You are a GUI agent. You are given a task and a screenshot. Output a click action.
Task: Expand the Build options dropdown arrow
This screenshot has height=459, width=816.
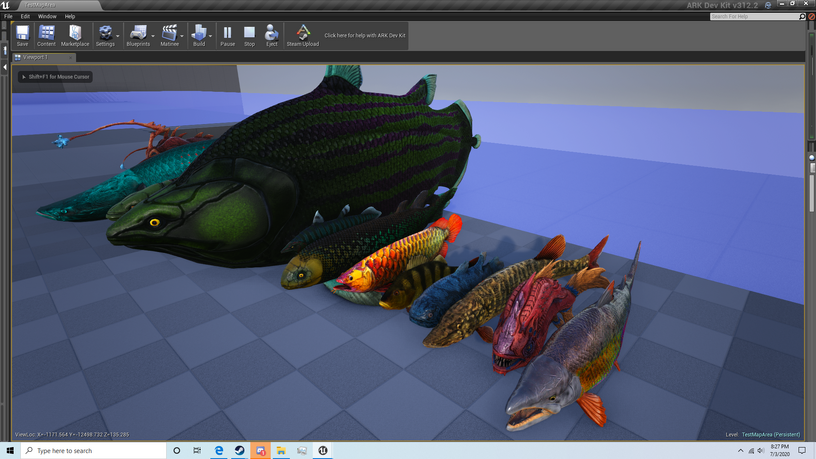(x=210, y=36)
